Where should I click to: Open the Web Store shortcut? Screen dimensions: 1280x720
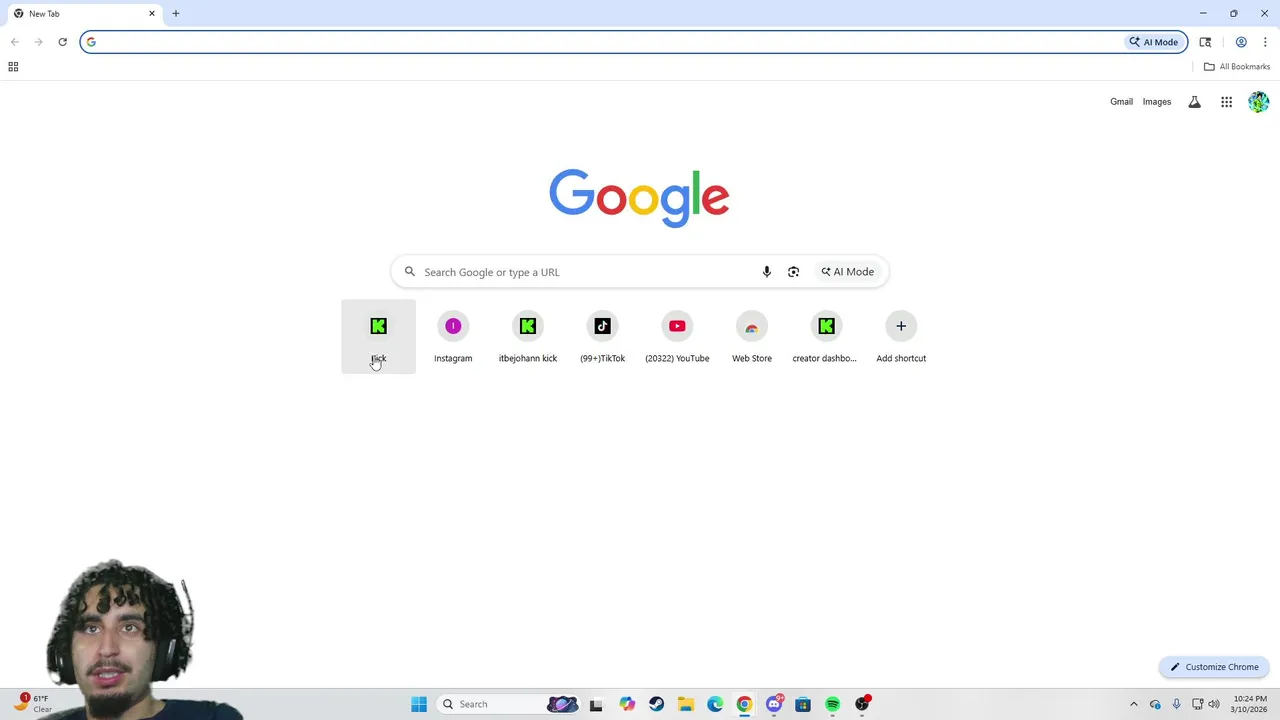coord(752,336)
